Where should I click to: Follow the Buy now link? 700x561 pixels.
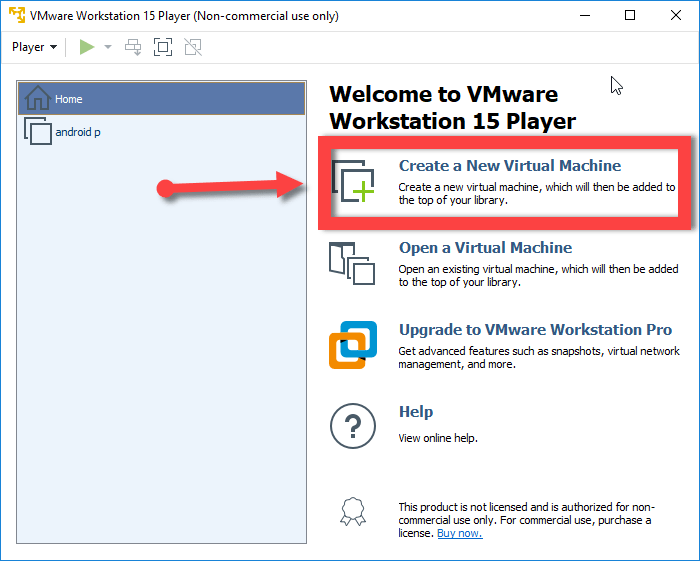tap(459, 533)
